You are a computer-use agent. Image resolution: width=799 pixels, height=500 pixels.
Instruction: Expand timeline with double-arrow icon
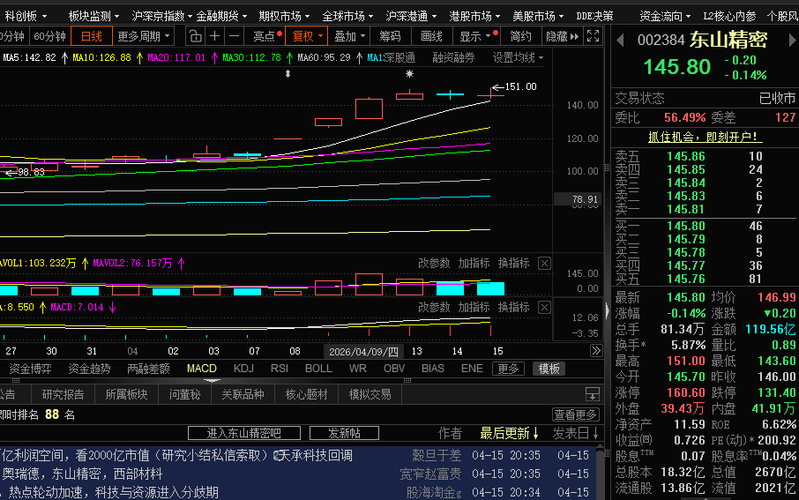(596, 351)
